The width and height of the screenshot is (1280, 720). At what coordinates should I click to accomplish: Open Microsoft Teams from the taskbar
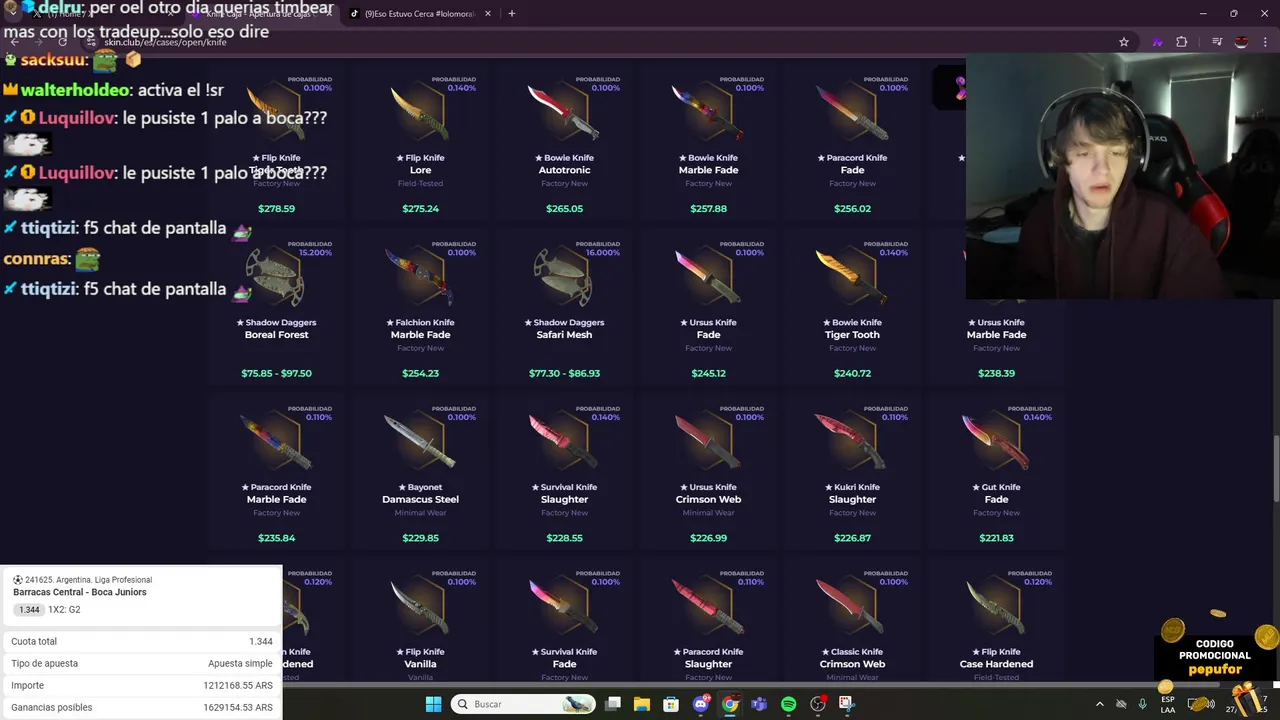click(759, 704)
